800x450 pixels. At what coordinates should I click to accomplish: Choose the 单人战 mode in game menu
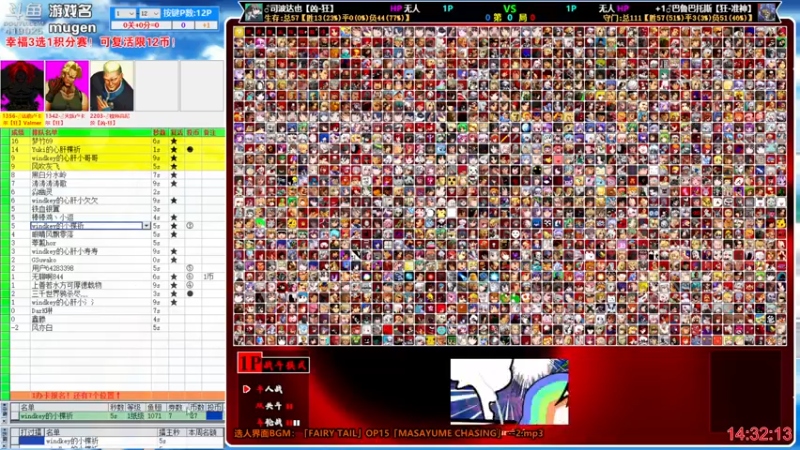[269, 389]
